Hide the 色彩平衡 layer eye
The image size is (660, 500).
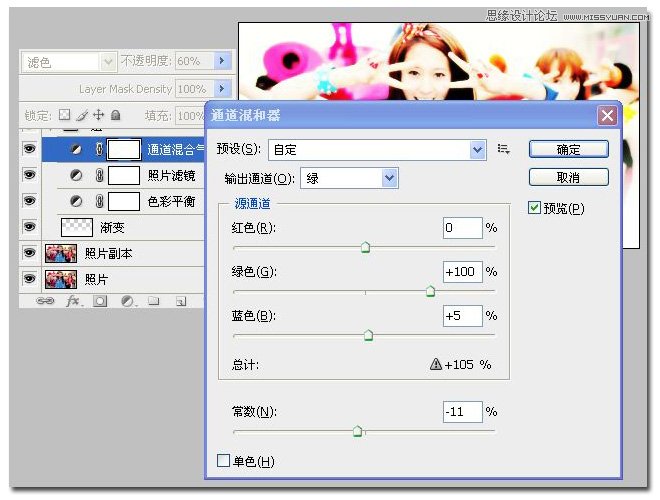tap(29, 200)
